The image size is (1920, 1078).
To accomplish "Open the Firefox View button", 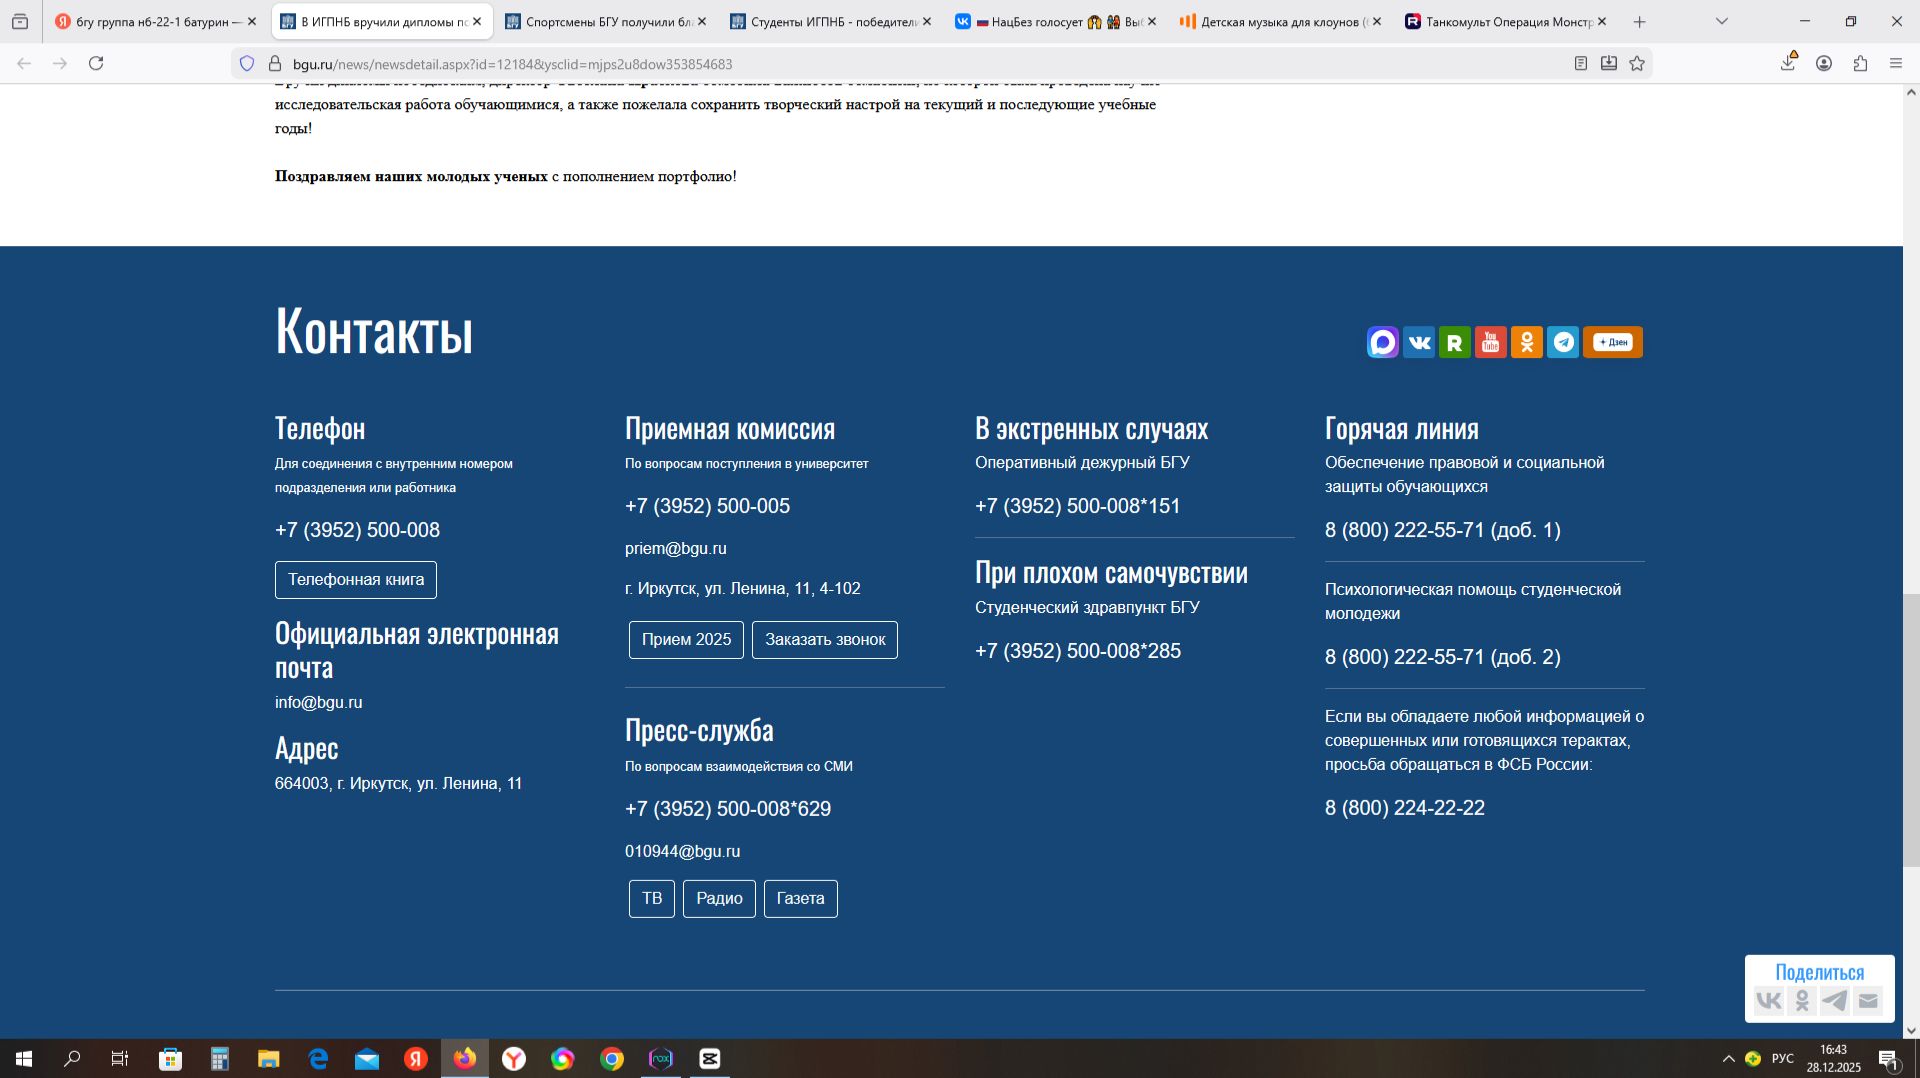I will pos(20,21).
